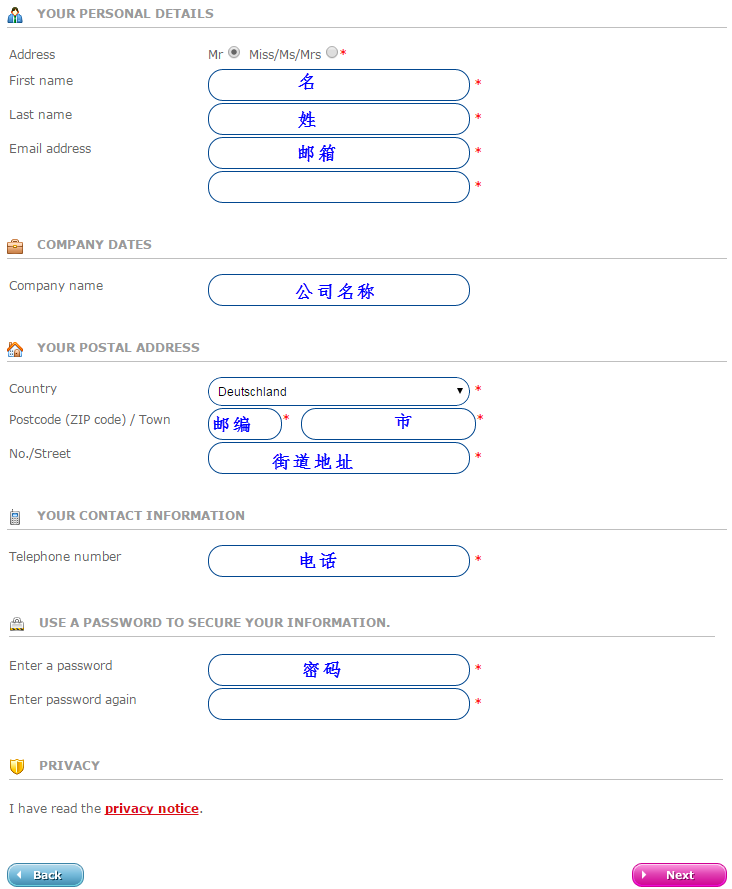732x889 pixels.
Task: Click the Next button
Action: (679, 875)
